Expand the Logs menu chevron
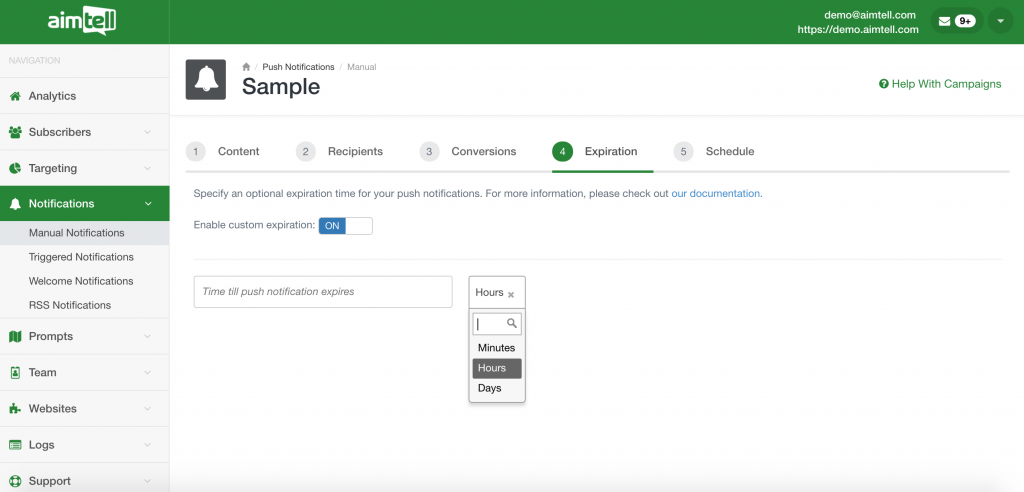 pos(148,445)
